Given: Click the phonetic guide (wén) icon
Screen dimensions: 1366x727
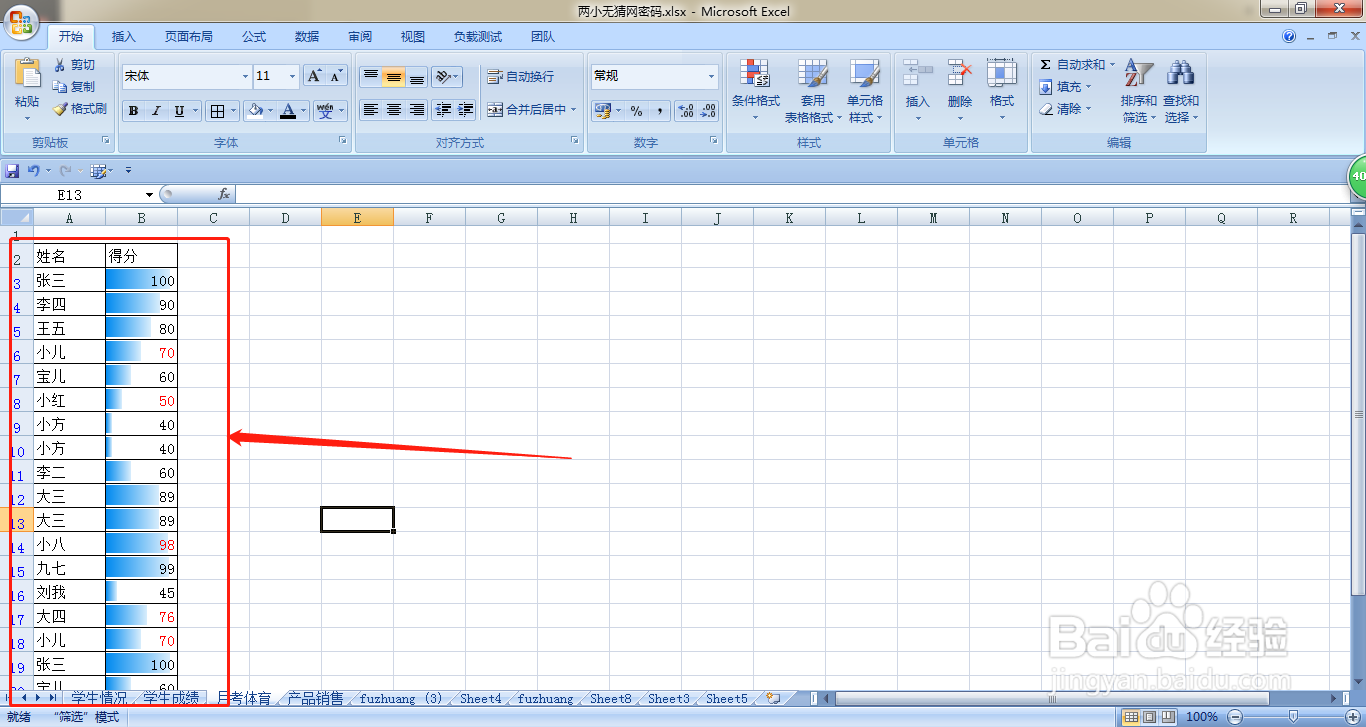Looking at the screenshot, I should 325,111.
